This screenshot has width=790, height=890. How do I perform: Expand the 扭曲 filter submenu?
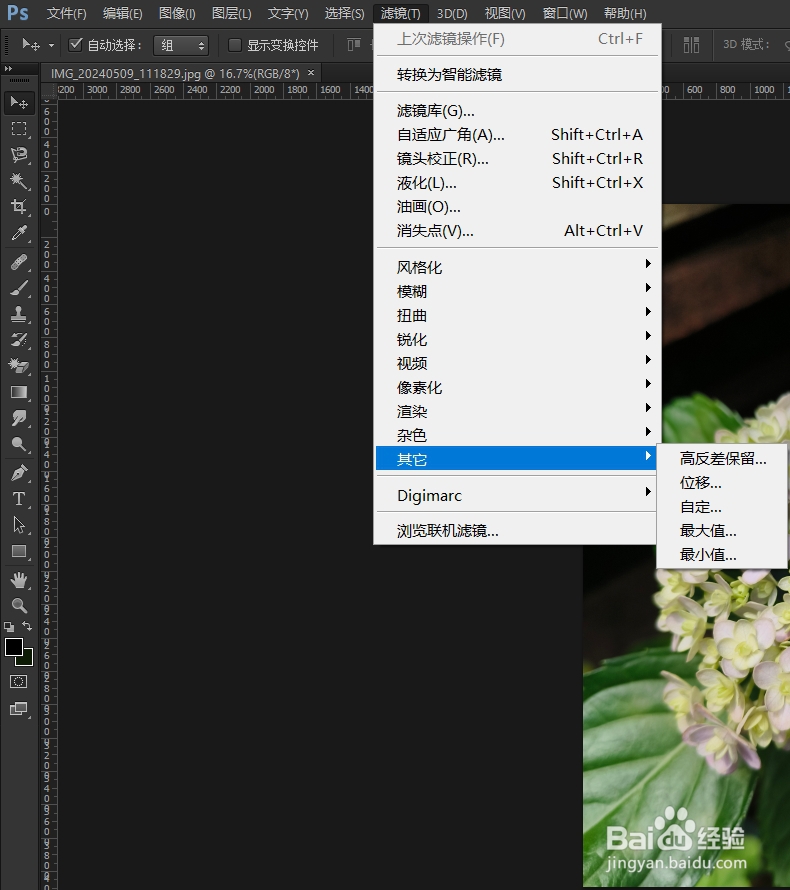(517, 315)
